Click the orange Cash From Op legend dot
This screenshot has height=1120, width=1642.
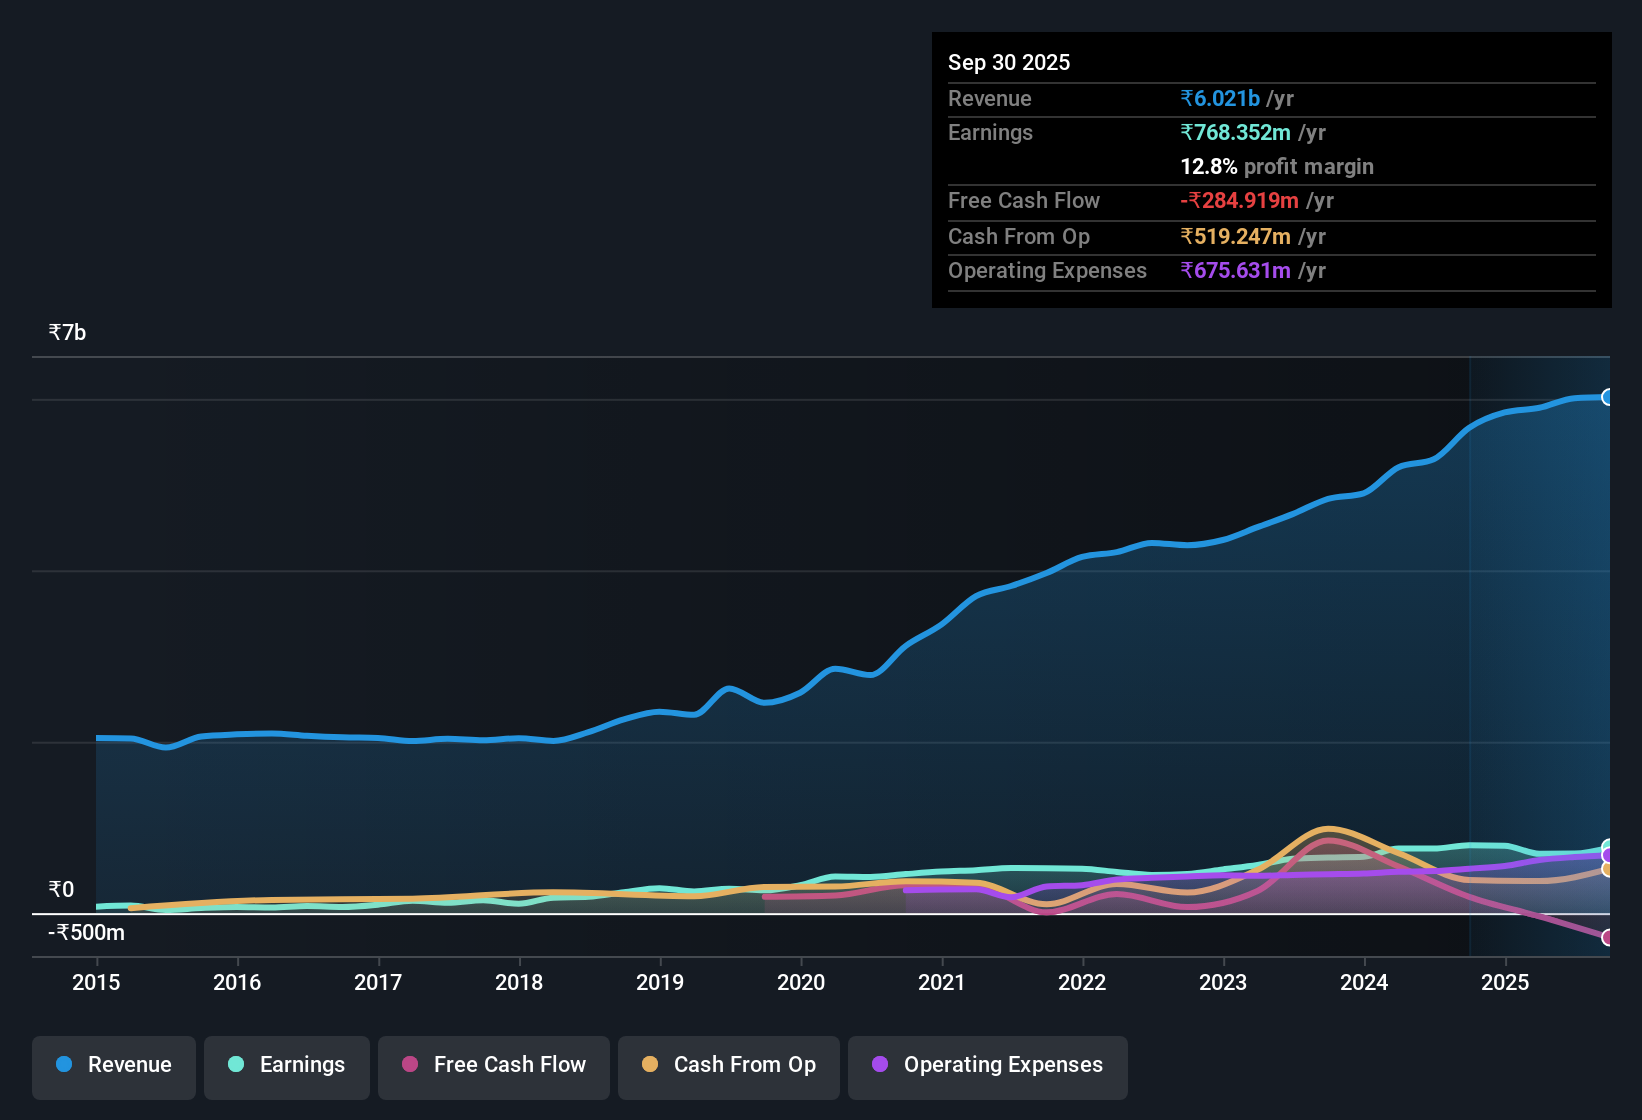pos(650,1065)
